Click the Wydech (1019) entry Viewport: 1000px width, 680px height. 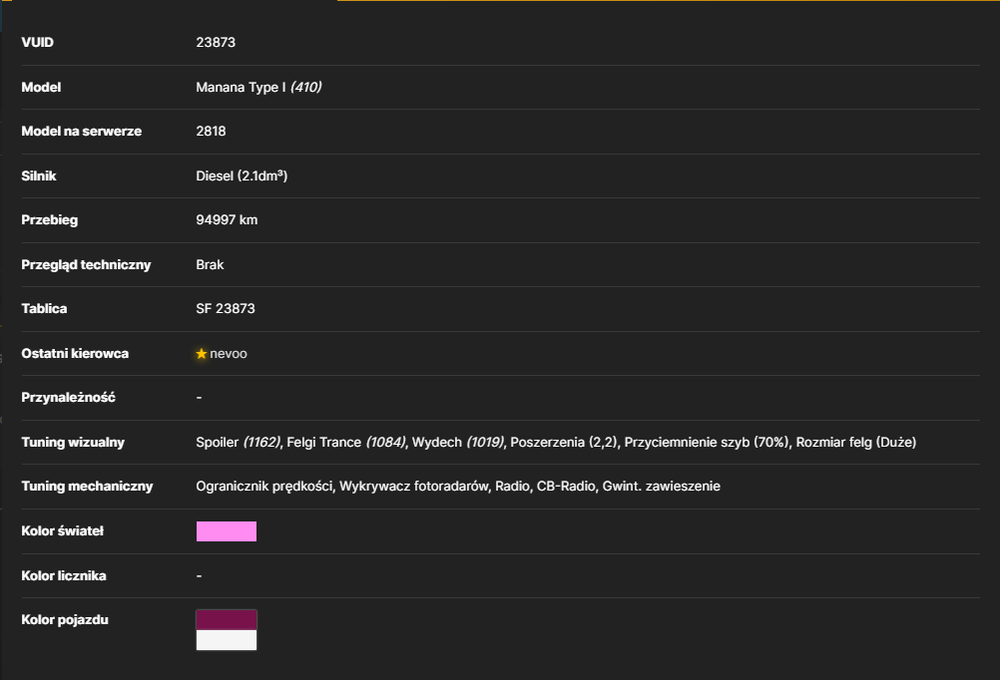(x=458, y=442)
